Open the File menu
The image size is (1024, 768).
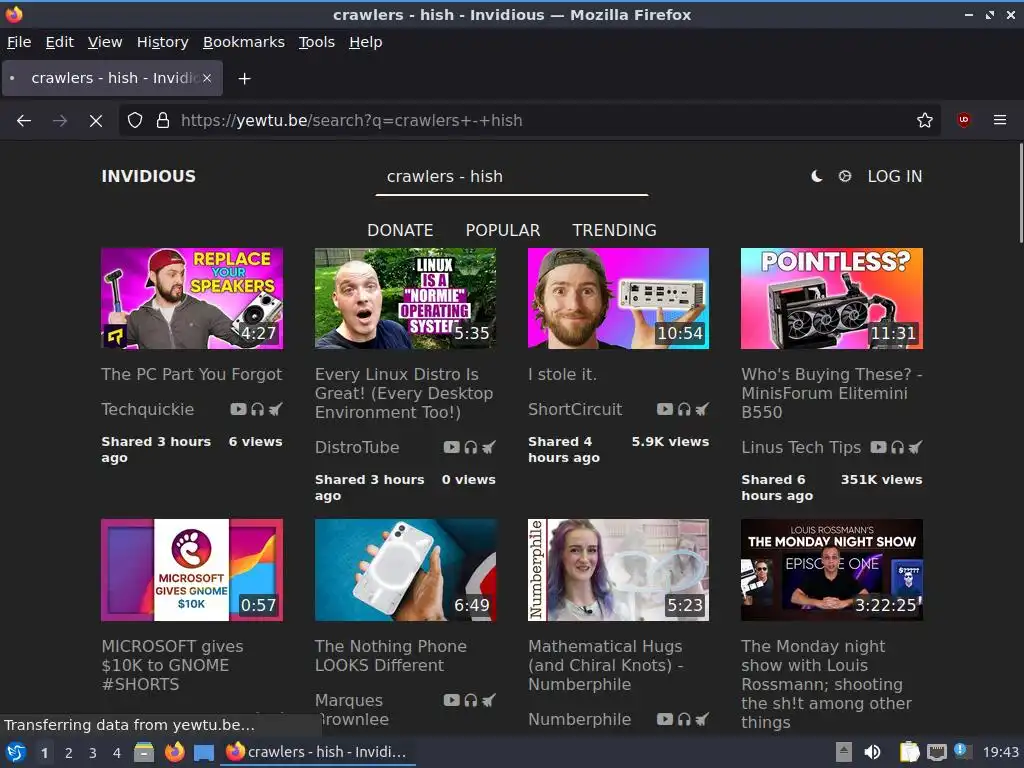pos(19,42)
